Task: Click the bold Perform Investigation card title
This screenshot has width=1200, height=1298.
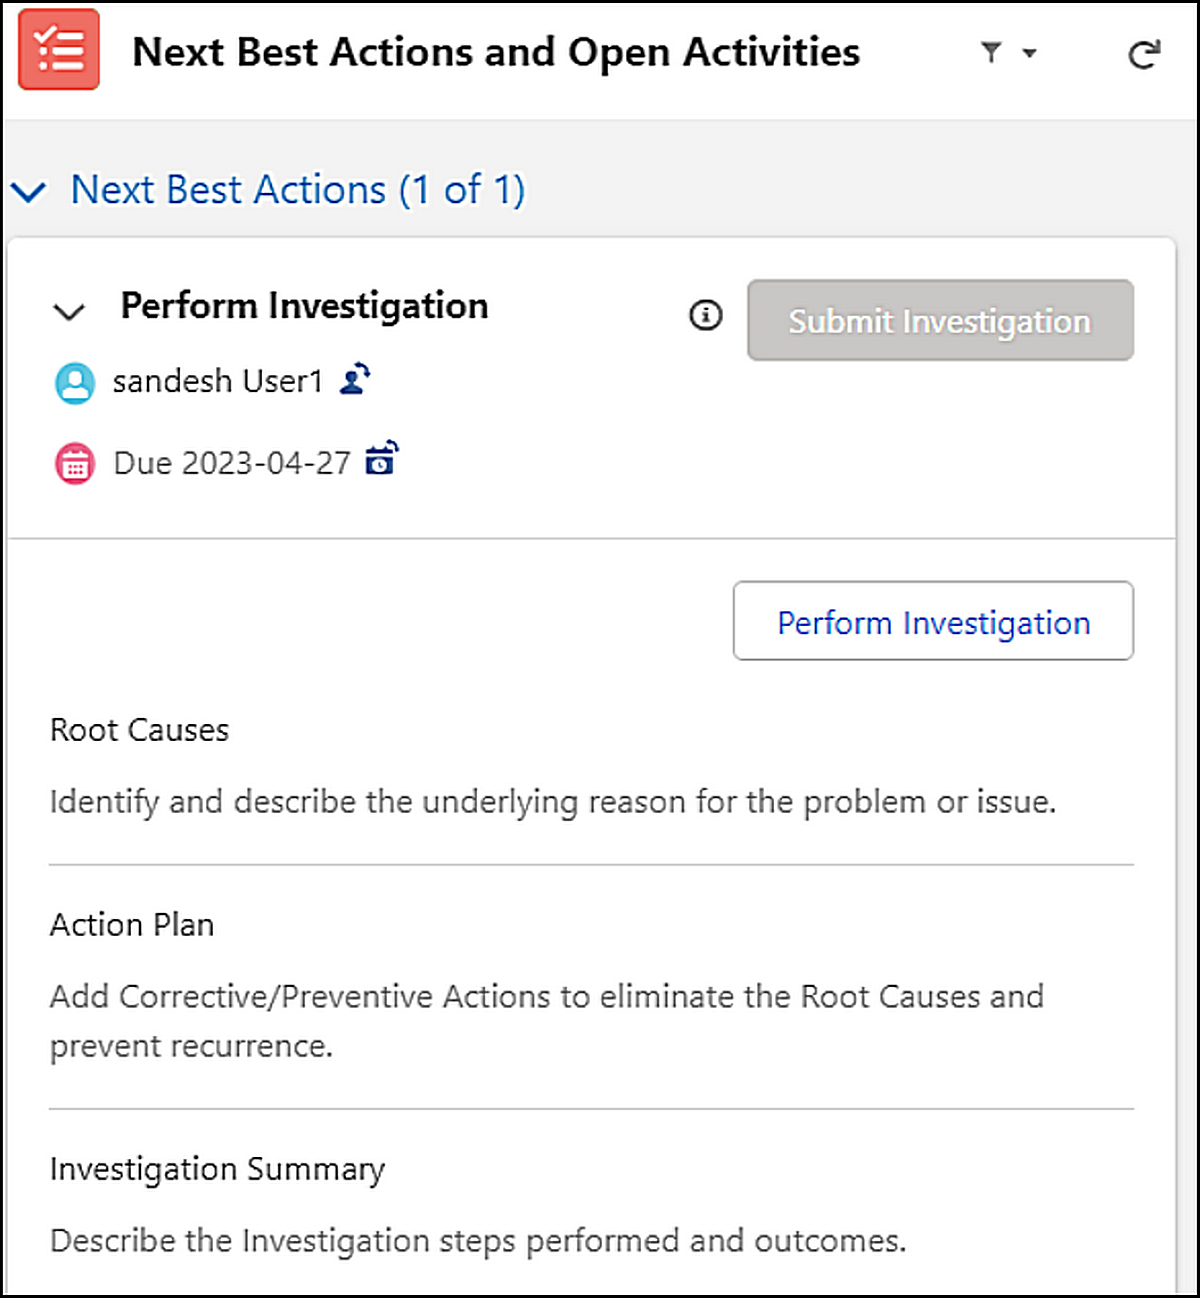Action: tap(304, 306)
